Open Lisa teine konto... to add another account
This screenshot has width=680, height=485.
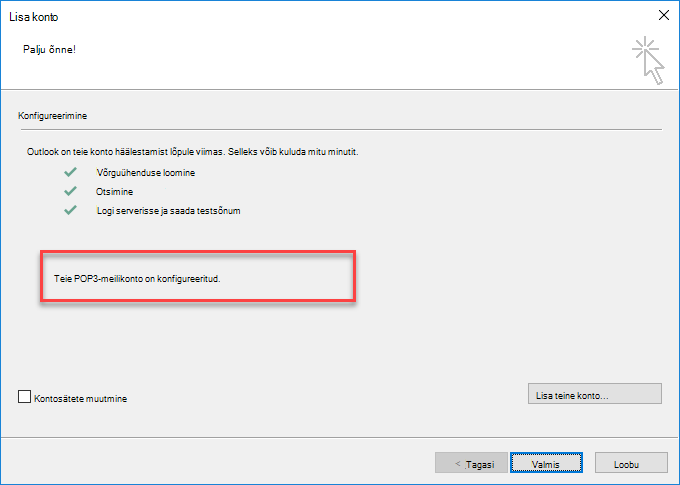click(x=595, y=393)
